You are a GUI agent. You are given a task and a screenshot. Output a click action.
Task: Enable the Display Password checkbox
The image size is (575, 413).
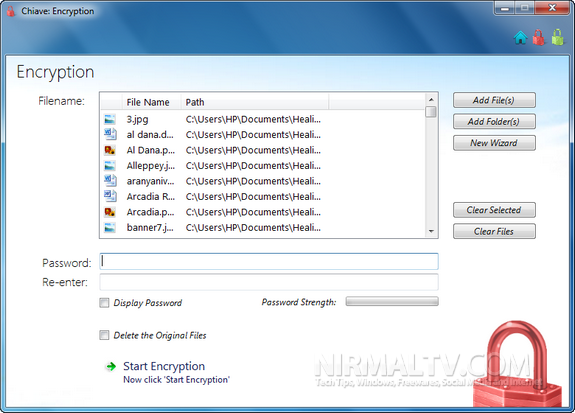click(104, 303)
